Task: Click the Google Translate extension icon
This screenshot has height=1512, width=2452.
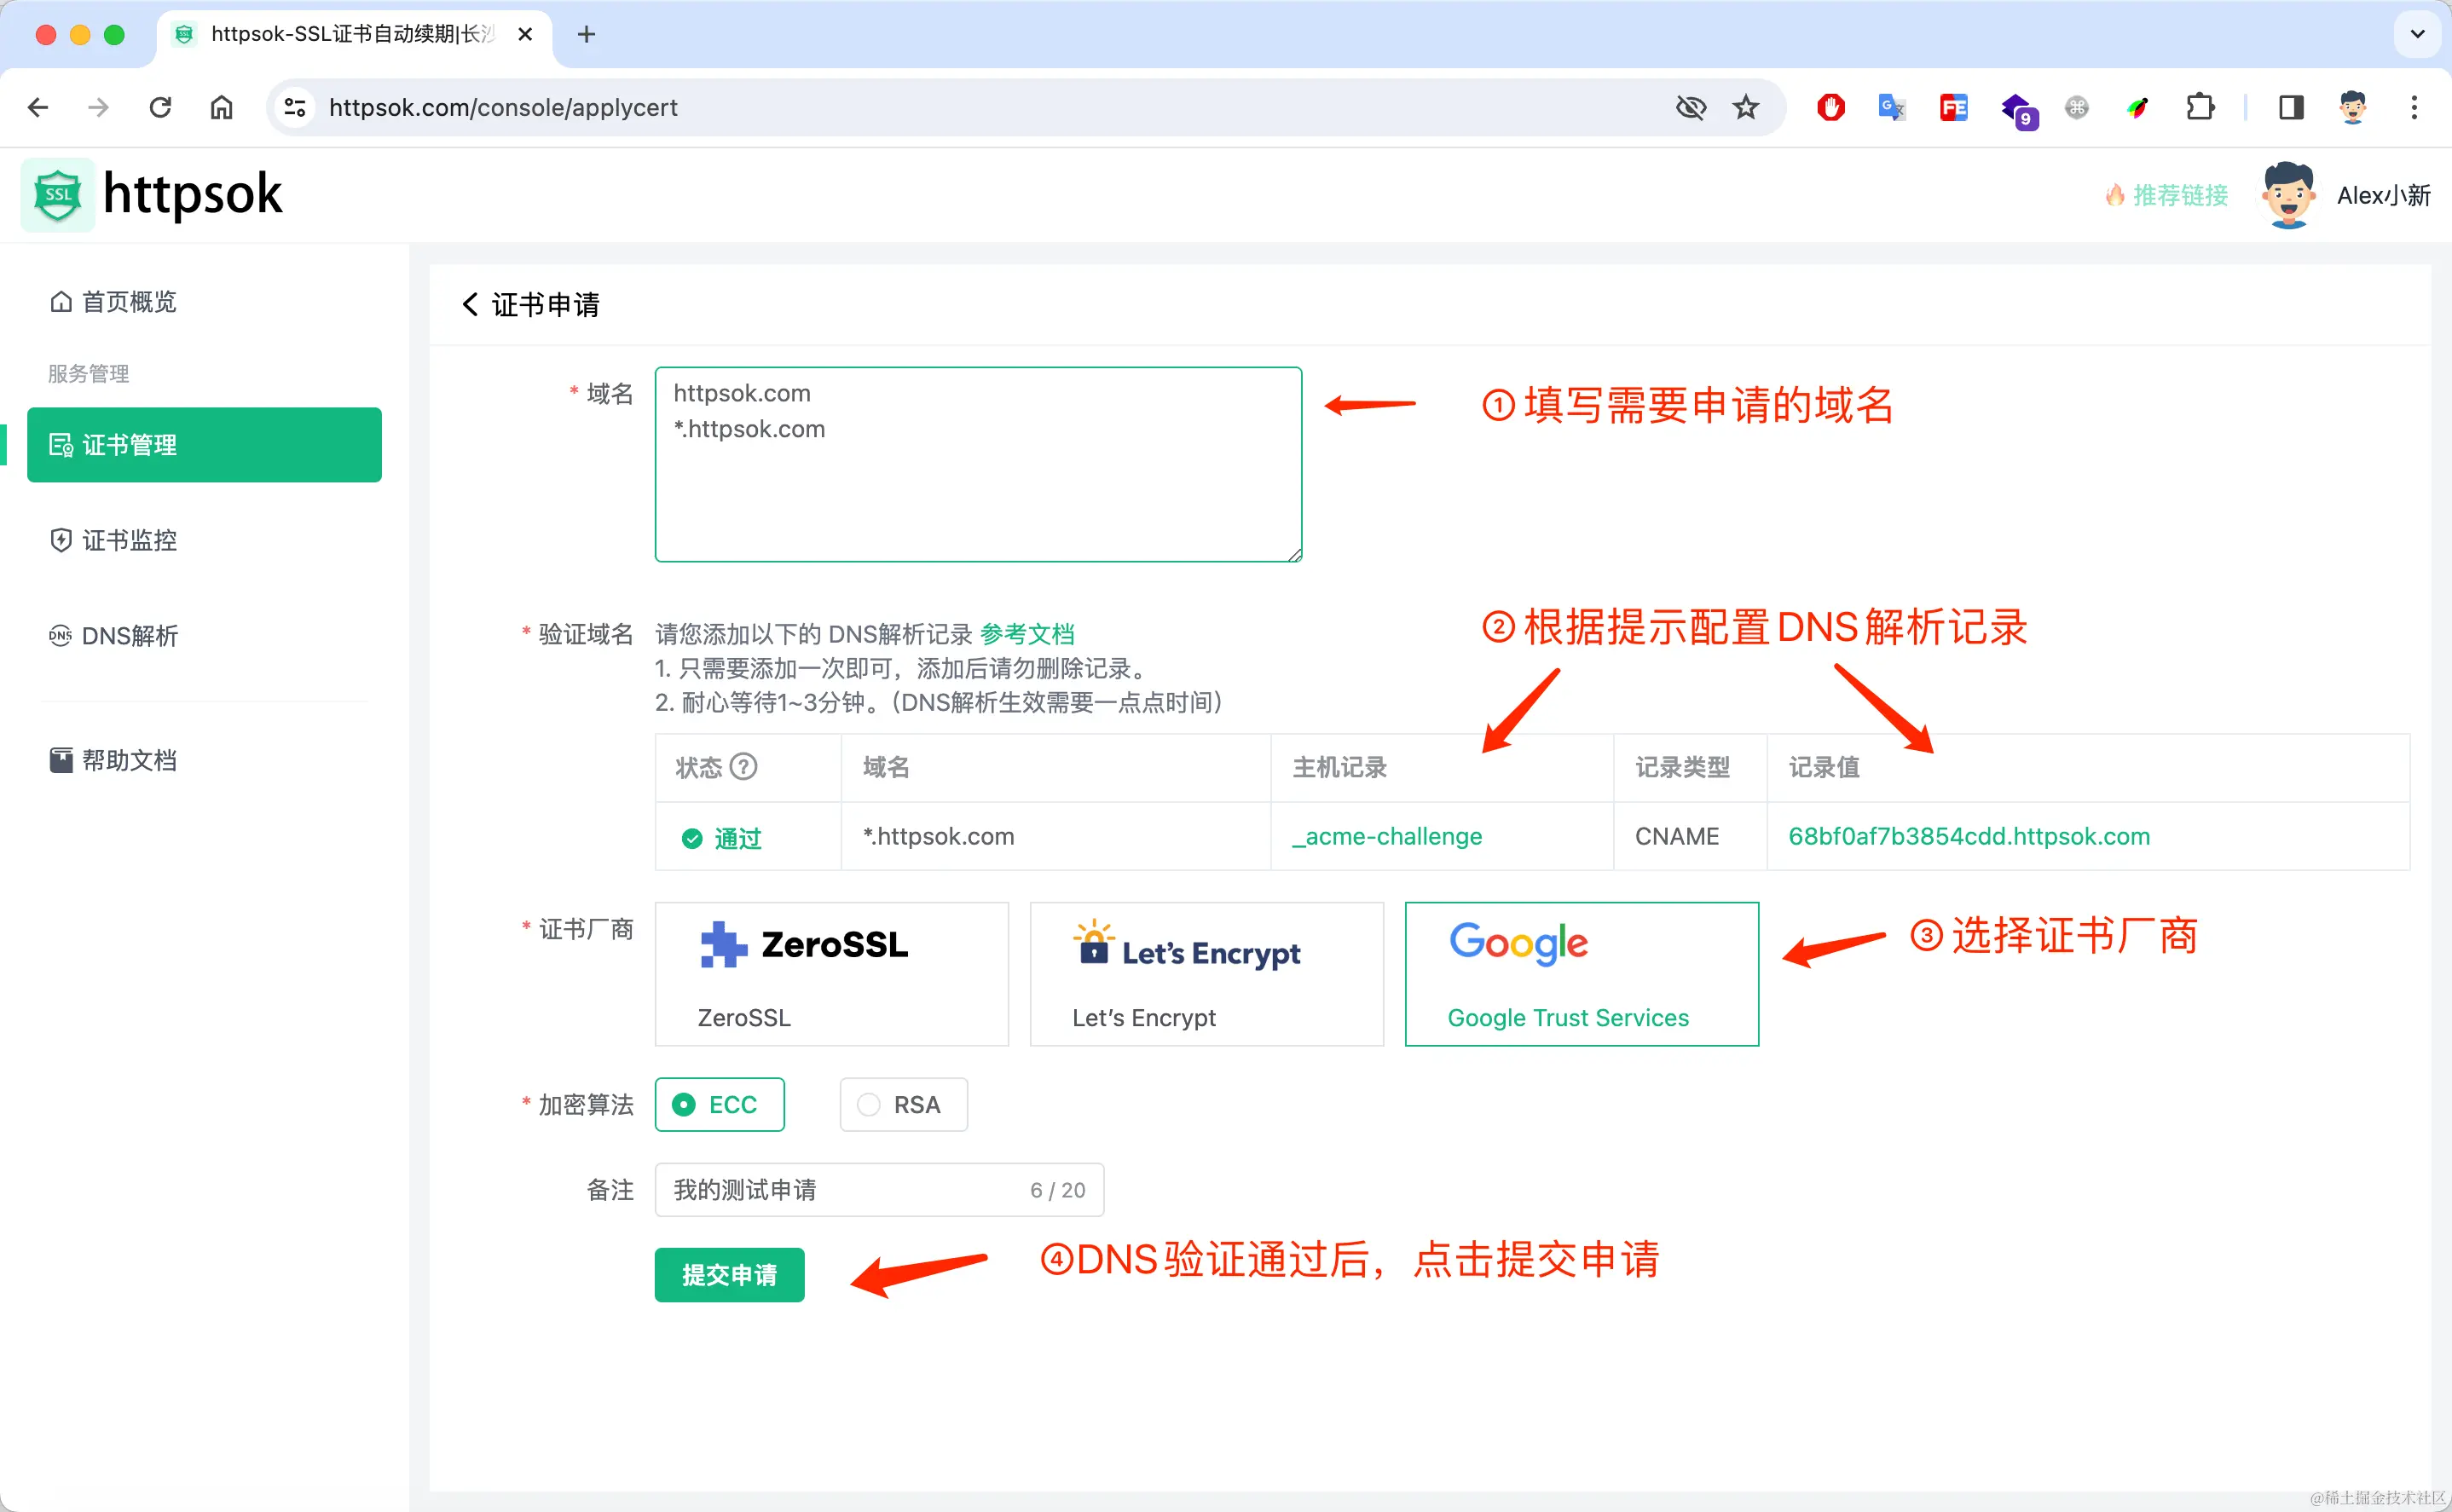Action: [x=1891, y=107]
